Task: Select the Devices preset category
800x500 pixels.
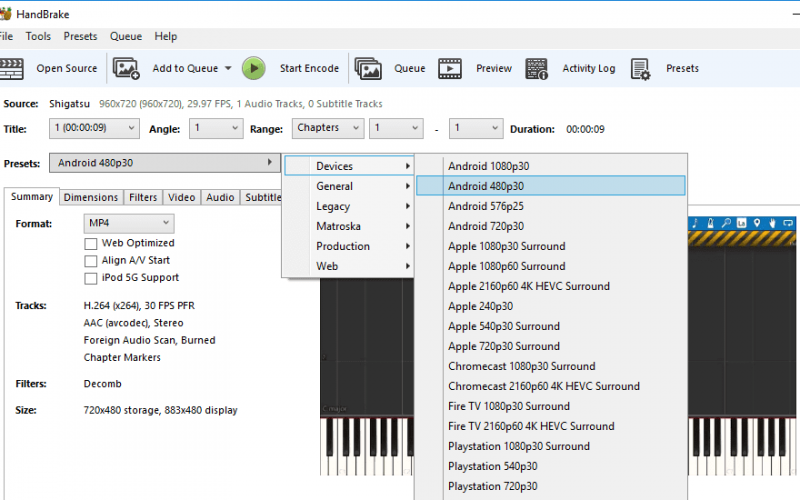Action: [348, 166]
